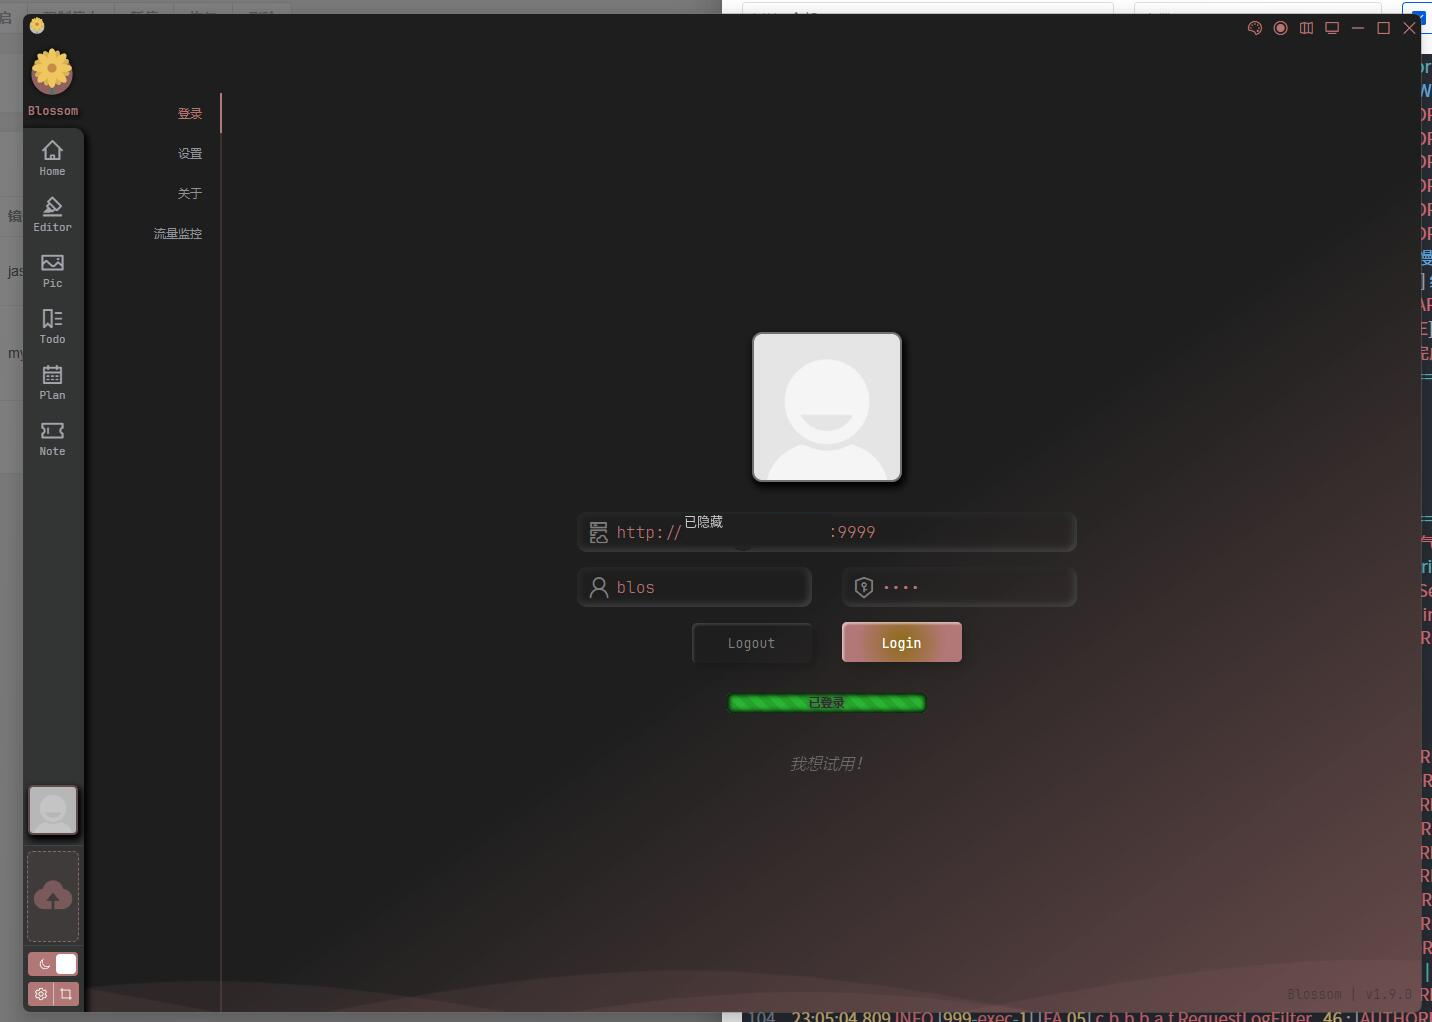Click the record circle icon in title bar
The height and width of the screenshot is (1022, 1432).
point(1280,28)
